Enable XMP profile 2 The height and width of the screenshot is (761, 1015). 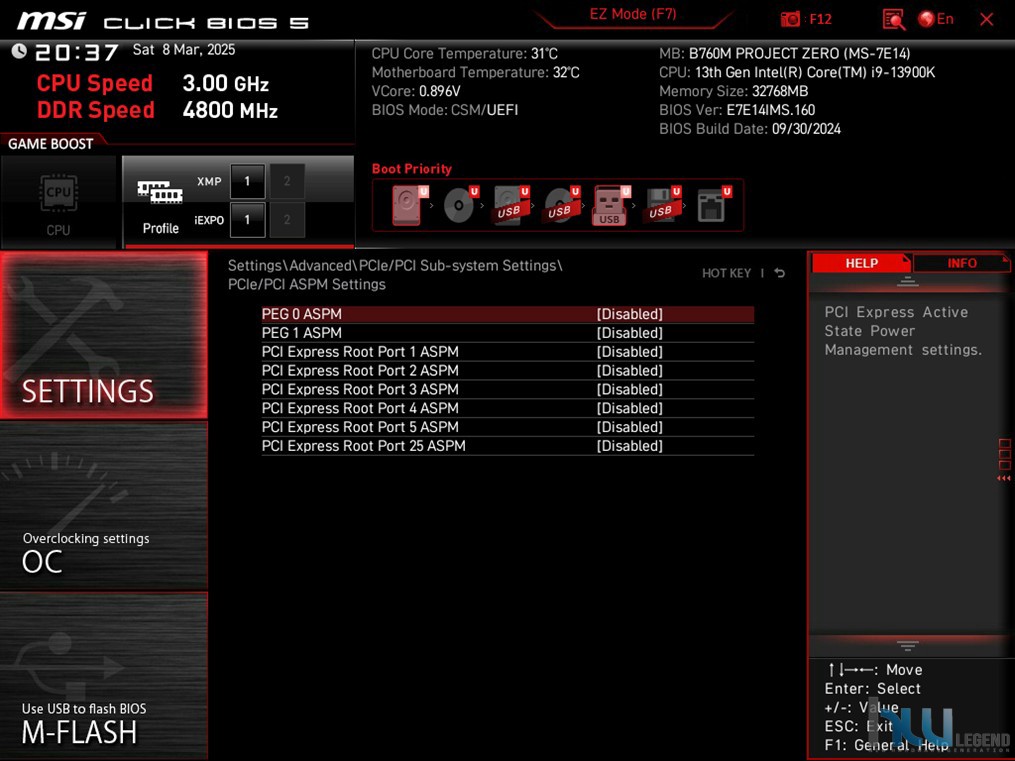tap(287, 181)
